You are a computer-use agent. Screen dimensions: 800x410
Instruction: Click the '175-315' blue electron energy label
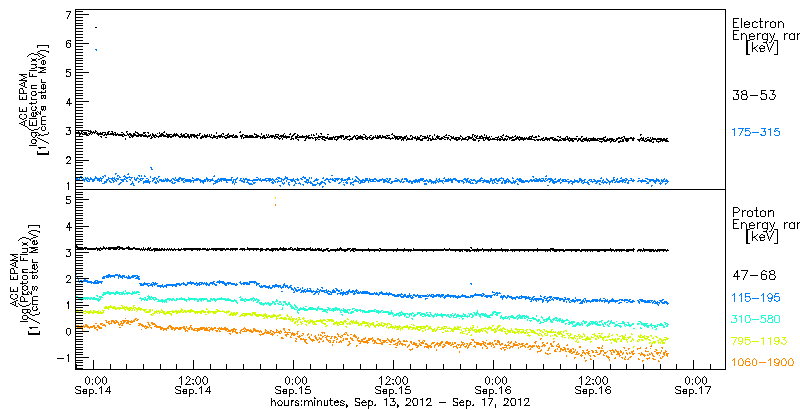click(x=756, y=132)
